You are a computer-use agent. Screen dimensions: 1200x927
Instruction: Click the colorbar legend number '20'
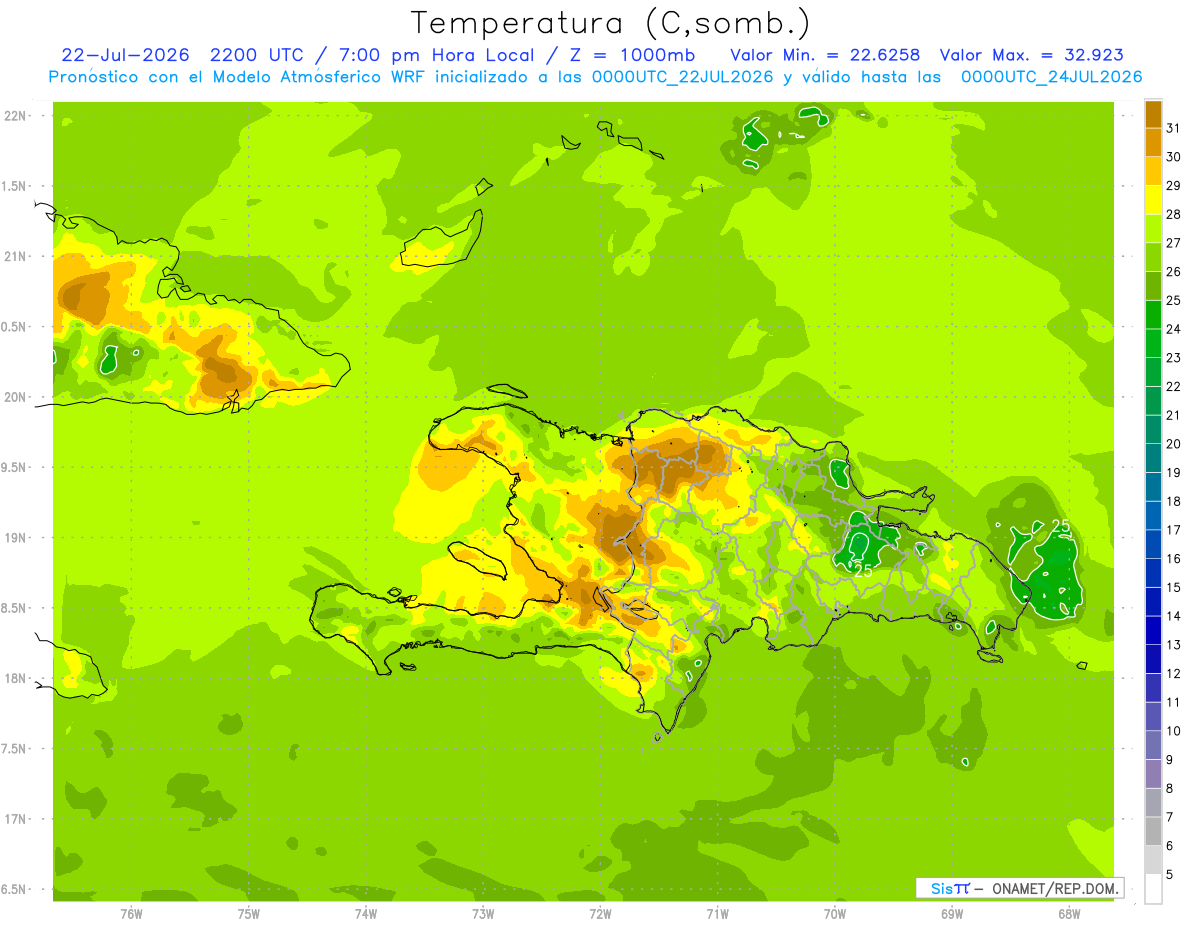tap(1175, 444)
